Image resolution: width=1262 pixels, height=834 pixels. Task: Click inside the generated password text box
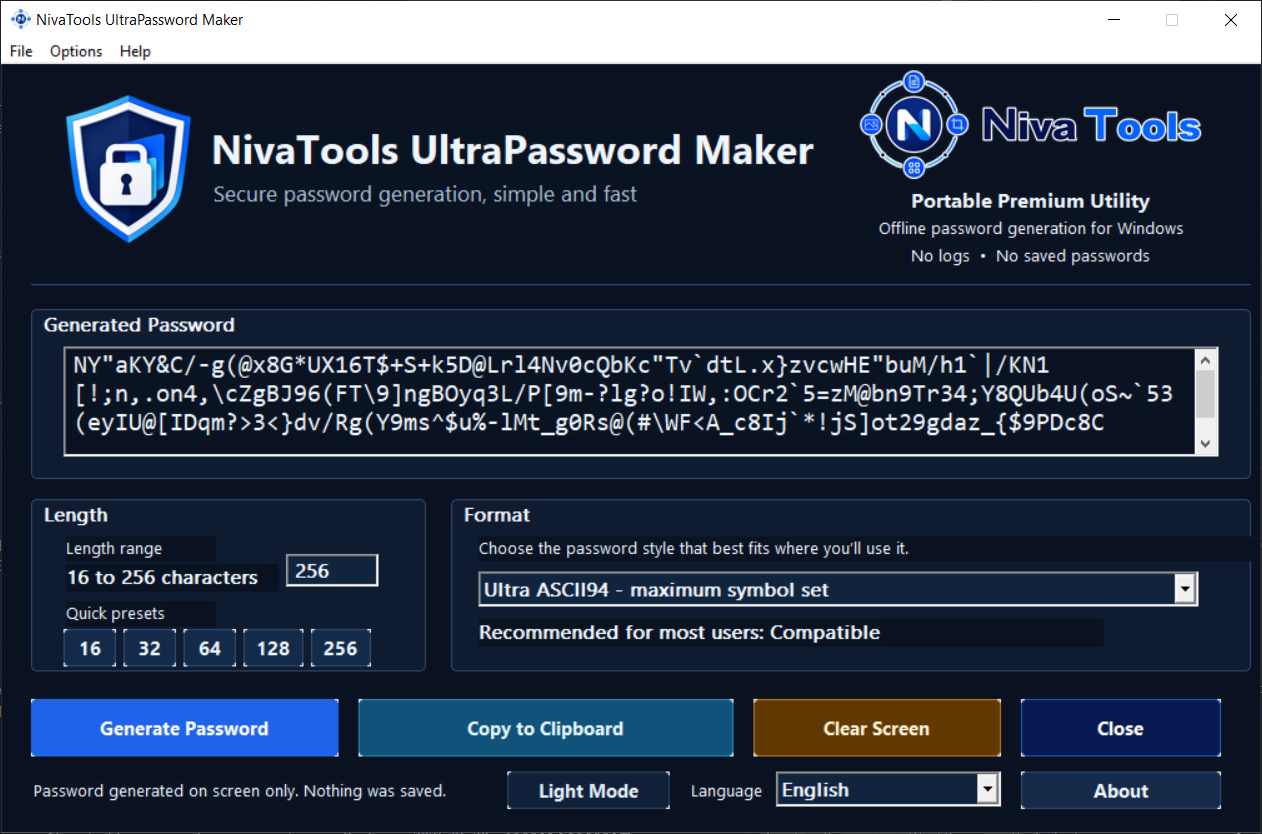click(x=630, y=402)
